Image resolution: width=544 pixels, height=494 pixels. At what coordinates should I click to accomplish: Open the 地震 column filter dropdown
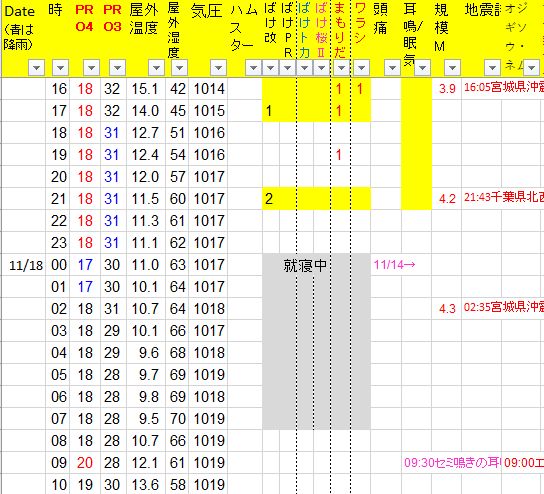(x=492, y=68)
